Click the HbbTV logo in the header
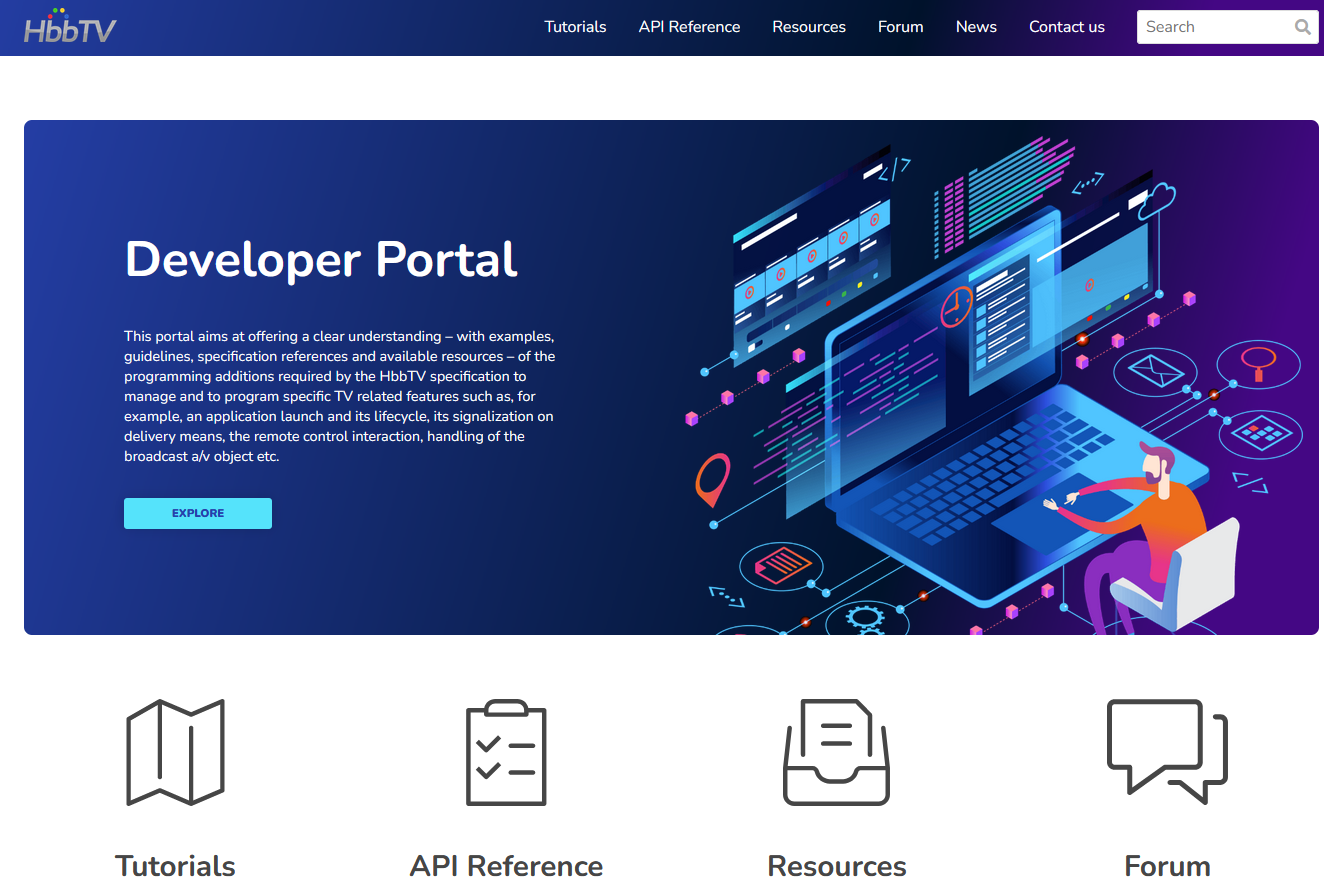 (70, 27)
